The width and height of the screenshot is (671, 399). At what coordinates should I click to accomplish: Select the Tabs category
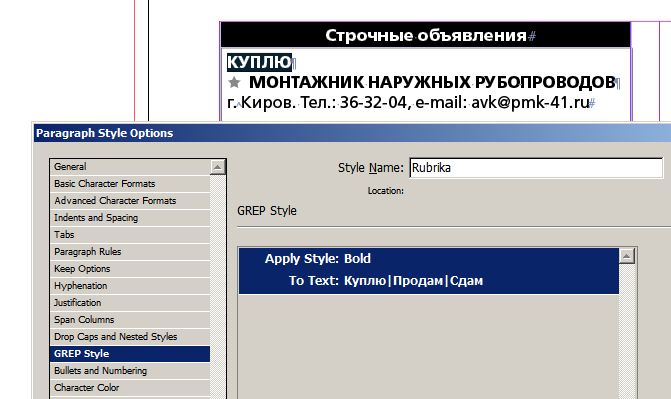pos(130,235)
